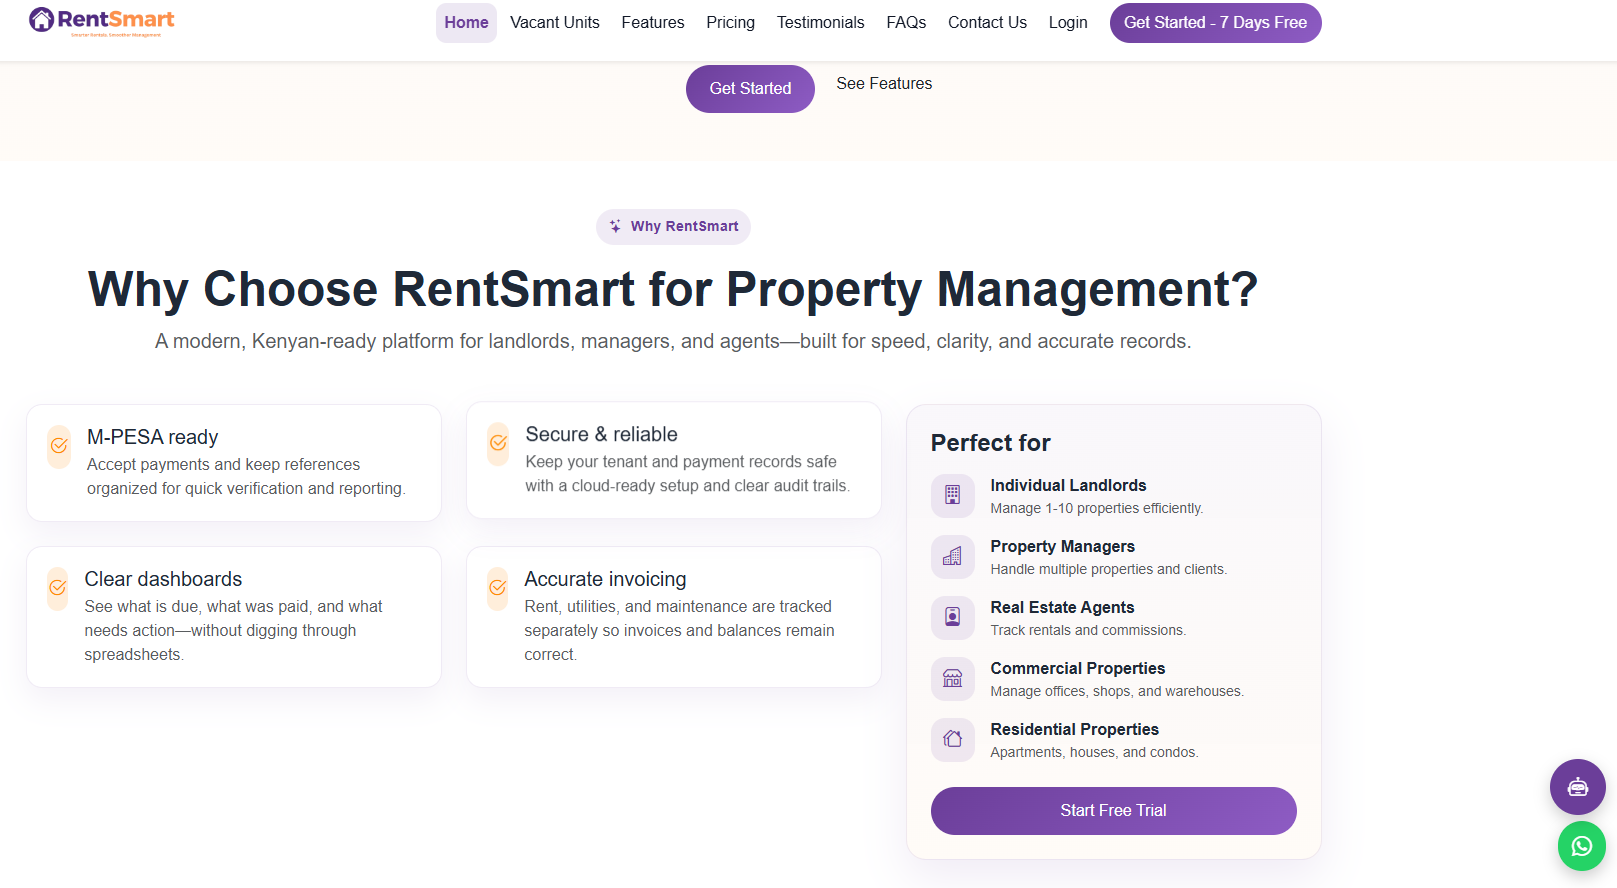Open Testimonials in navigation

pos(820,22)
